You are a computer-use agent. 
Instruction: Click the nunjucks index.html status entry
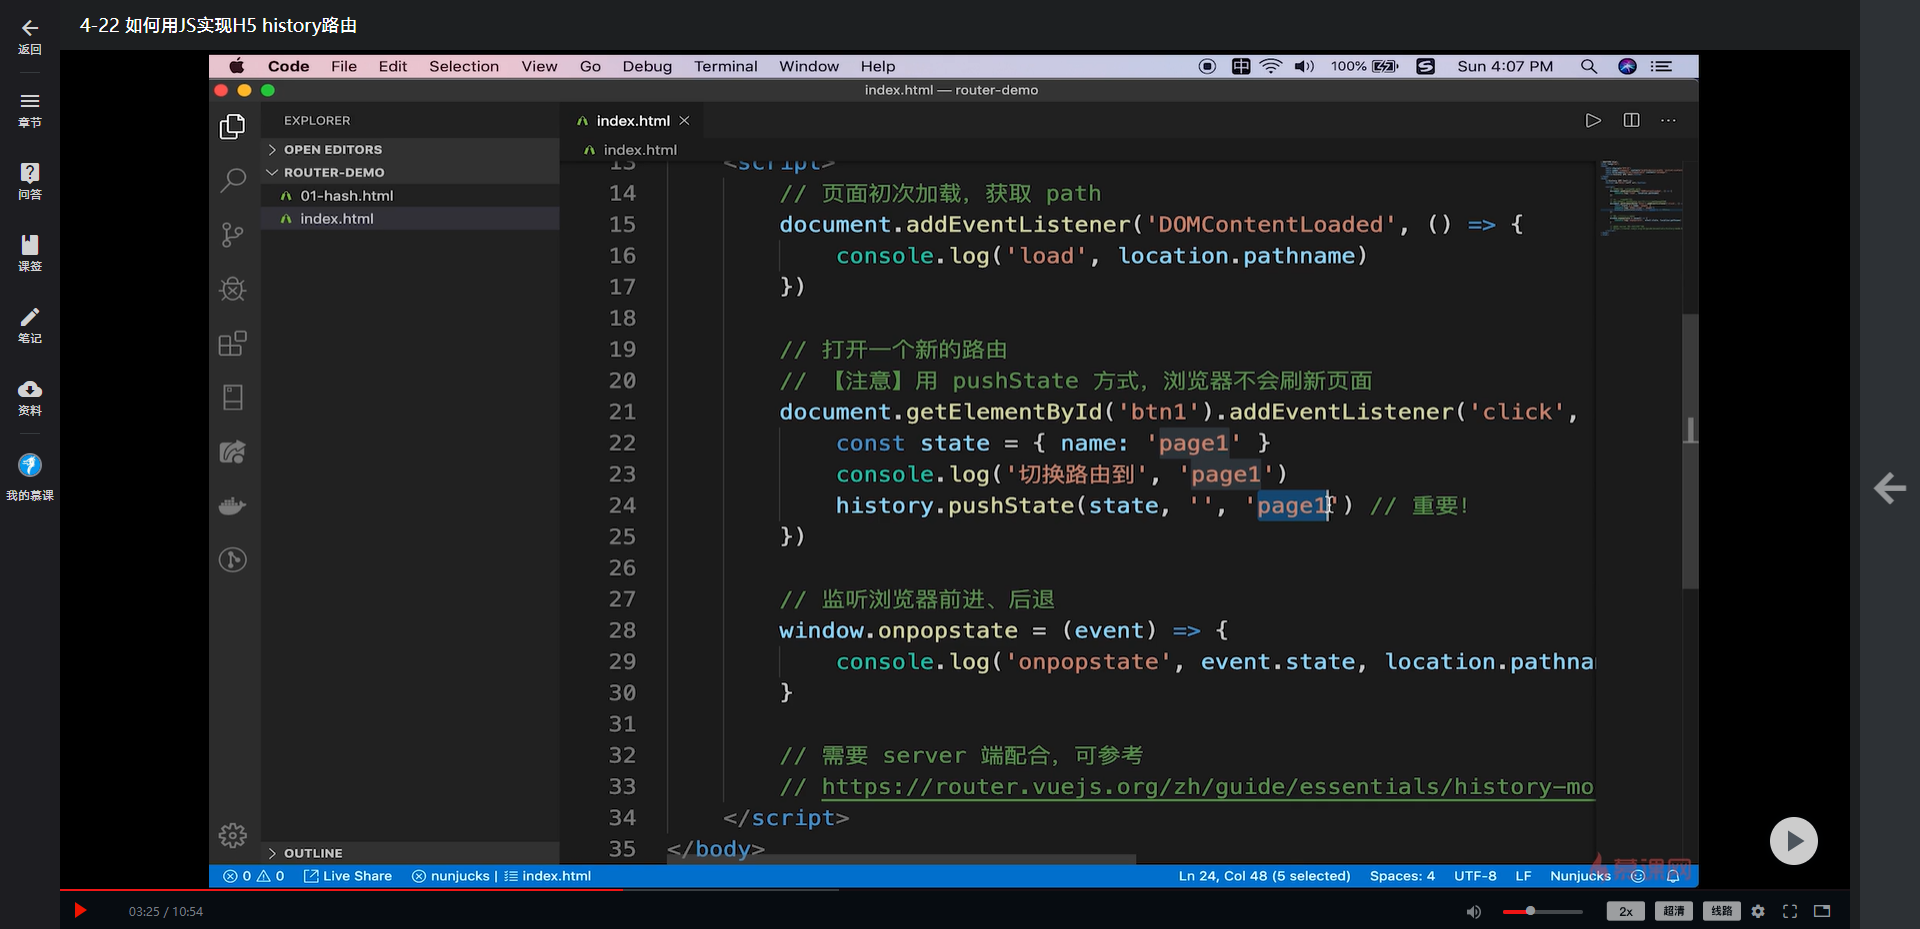point(502,876)
